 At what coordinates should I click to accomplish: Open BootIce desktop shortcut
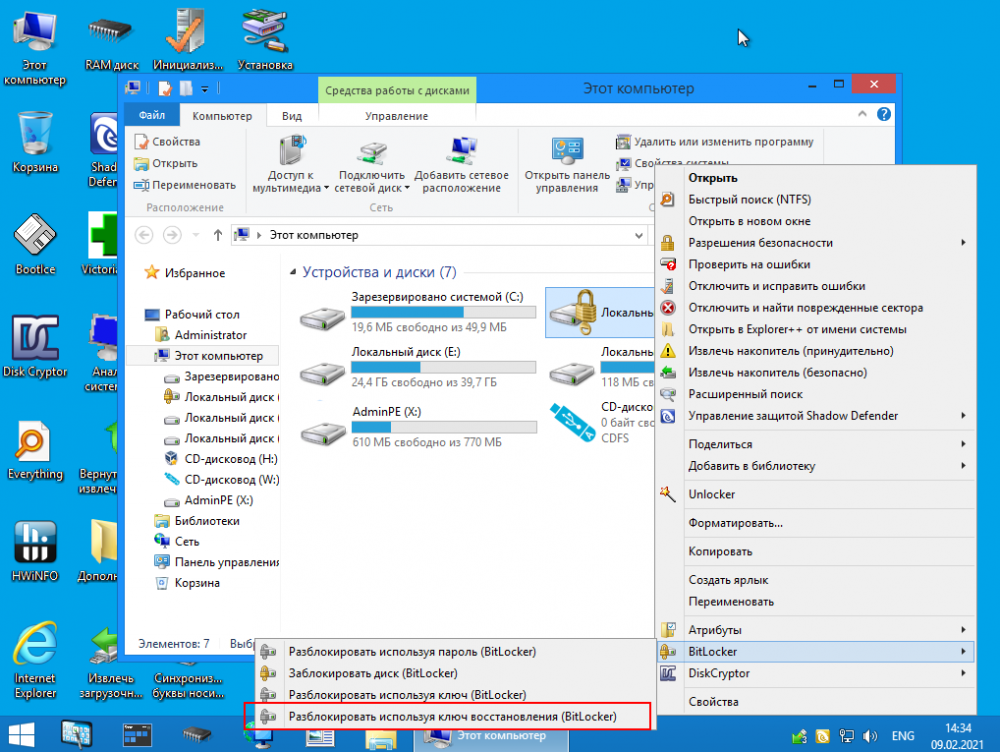34,240
